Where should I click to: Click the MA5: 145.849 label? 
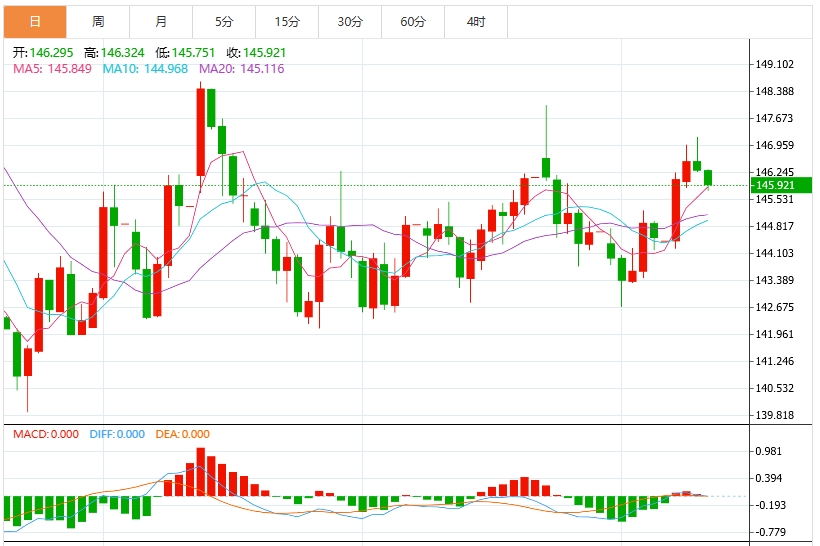[52, 69]
